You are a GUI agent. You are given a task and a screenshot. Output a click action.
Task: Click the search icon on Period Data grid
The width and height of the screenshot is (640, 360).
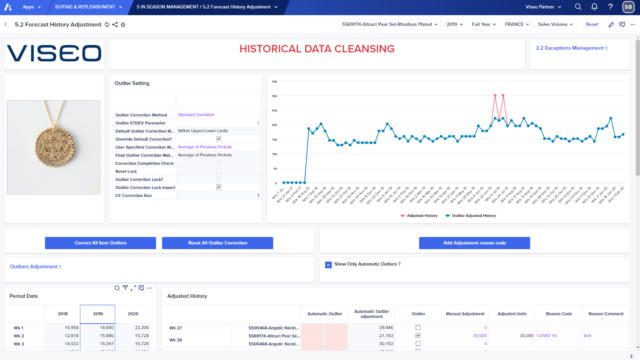click(117, 288)
